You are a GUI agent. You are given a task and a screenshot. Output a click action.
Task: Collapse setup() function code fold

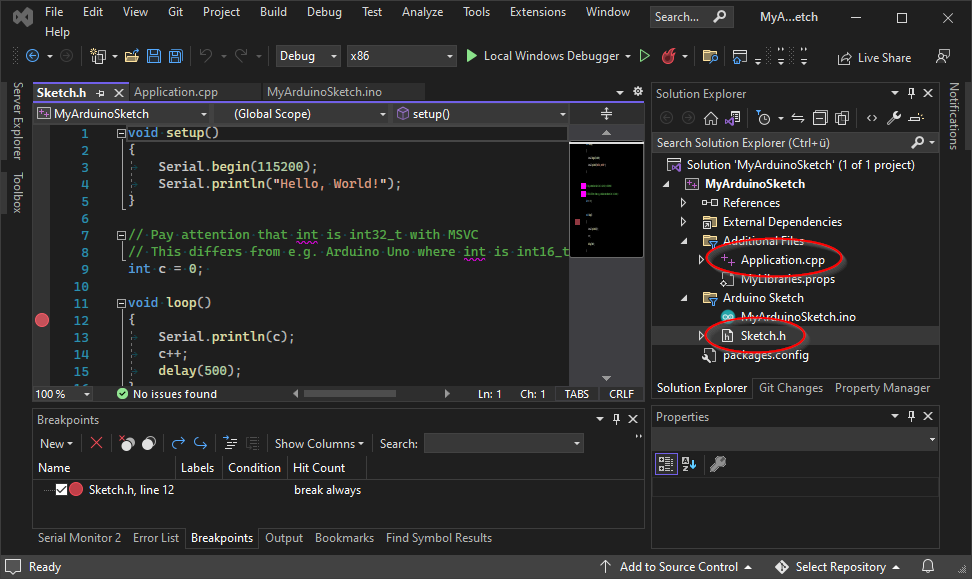click(122, 133)
